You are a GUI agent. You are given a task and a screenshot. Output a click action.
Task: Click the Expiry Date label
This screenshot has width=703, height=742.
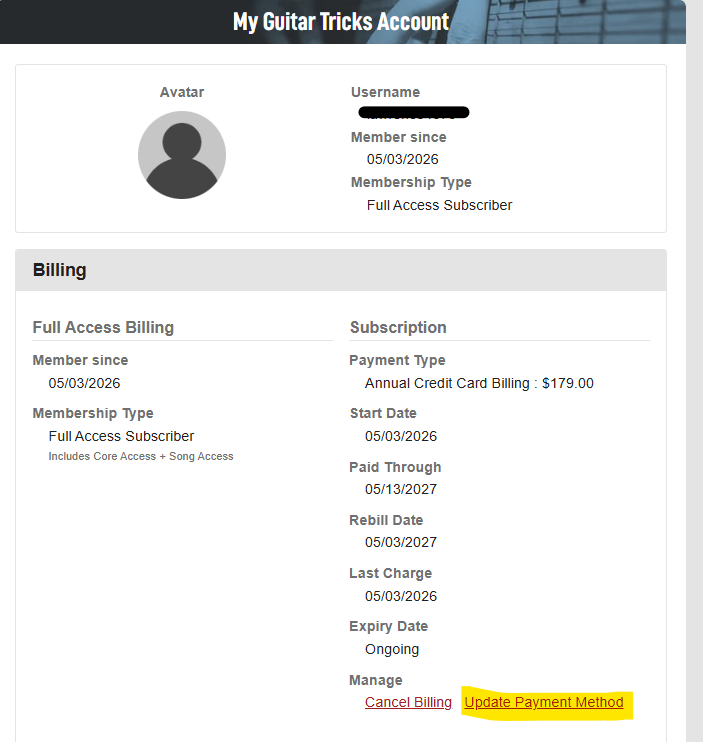tap(388, 627)
